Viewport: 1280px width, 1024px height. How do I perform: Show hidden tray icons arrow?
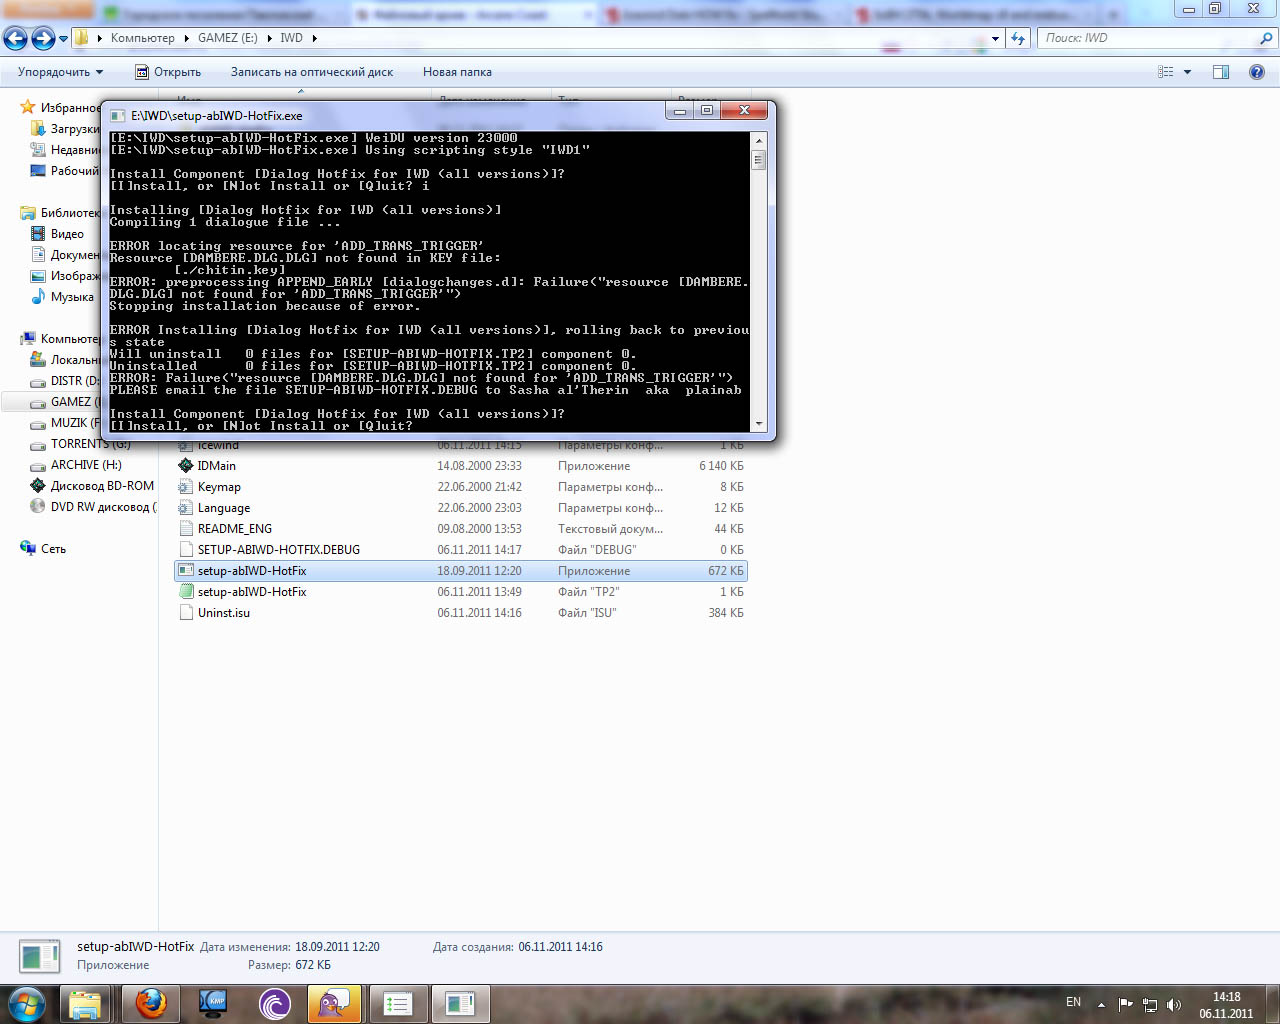coord(1101,1004)
